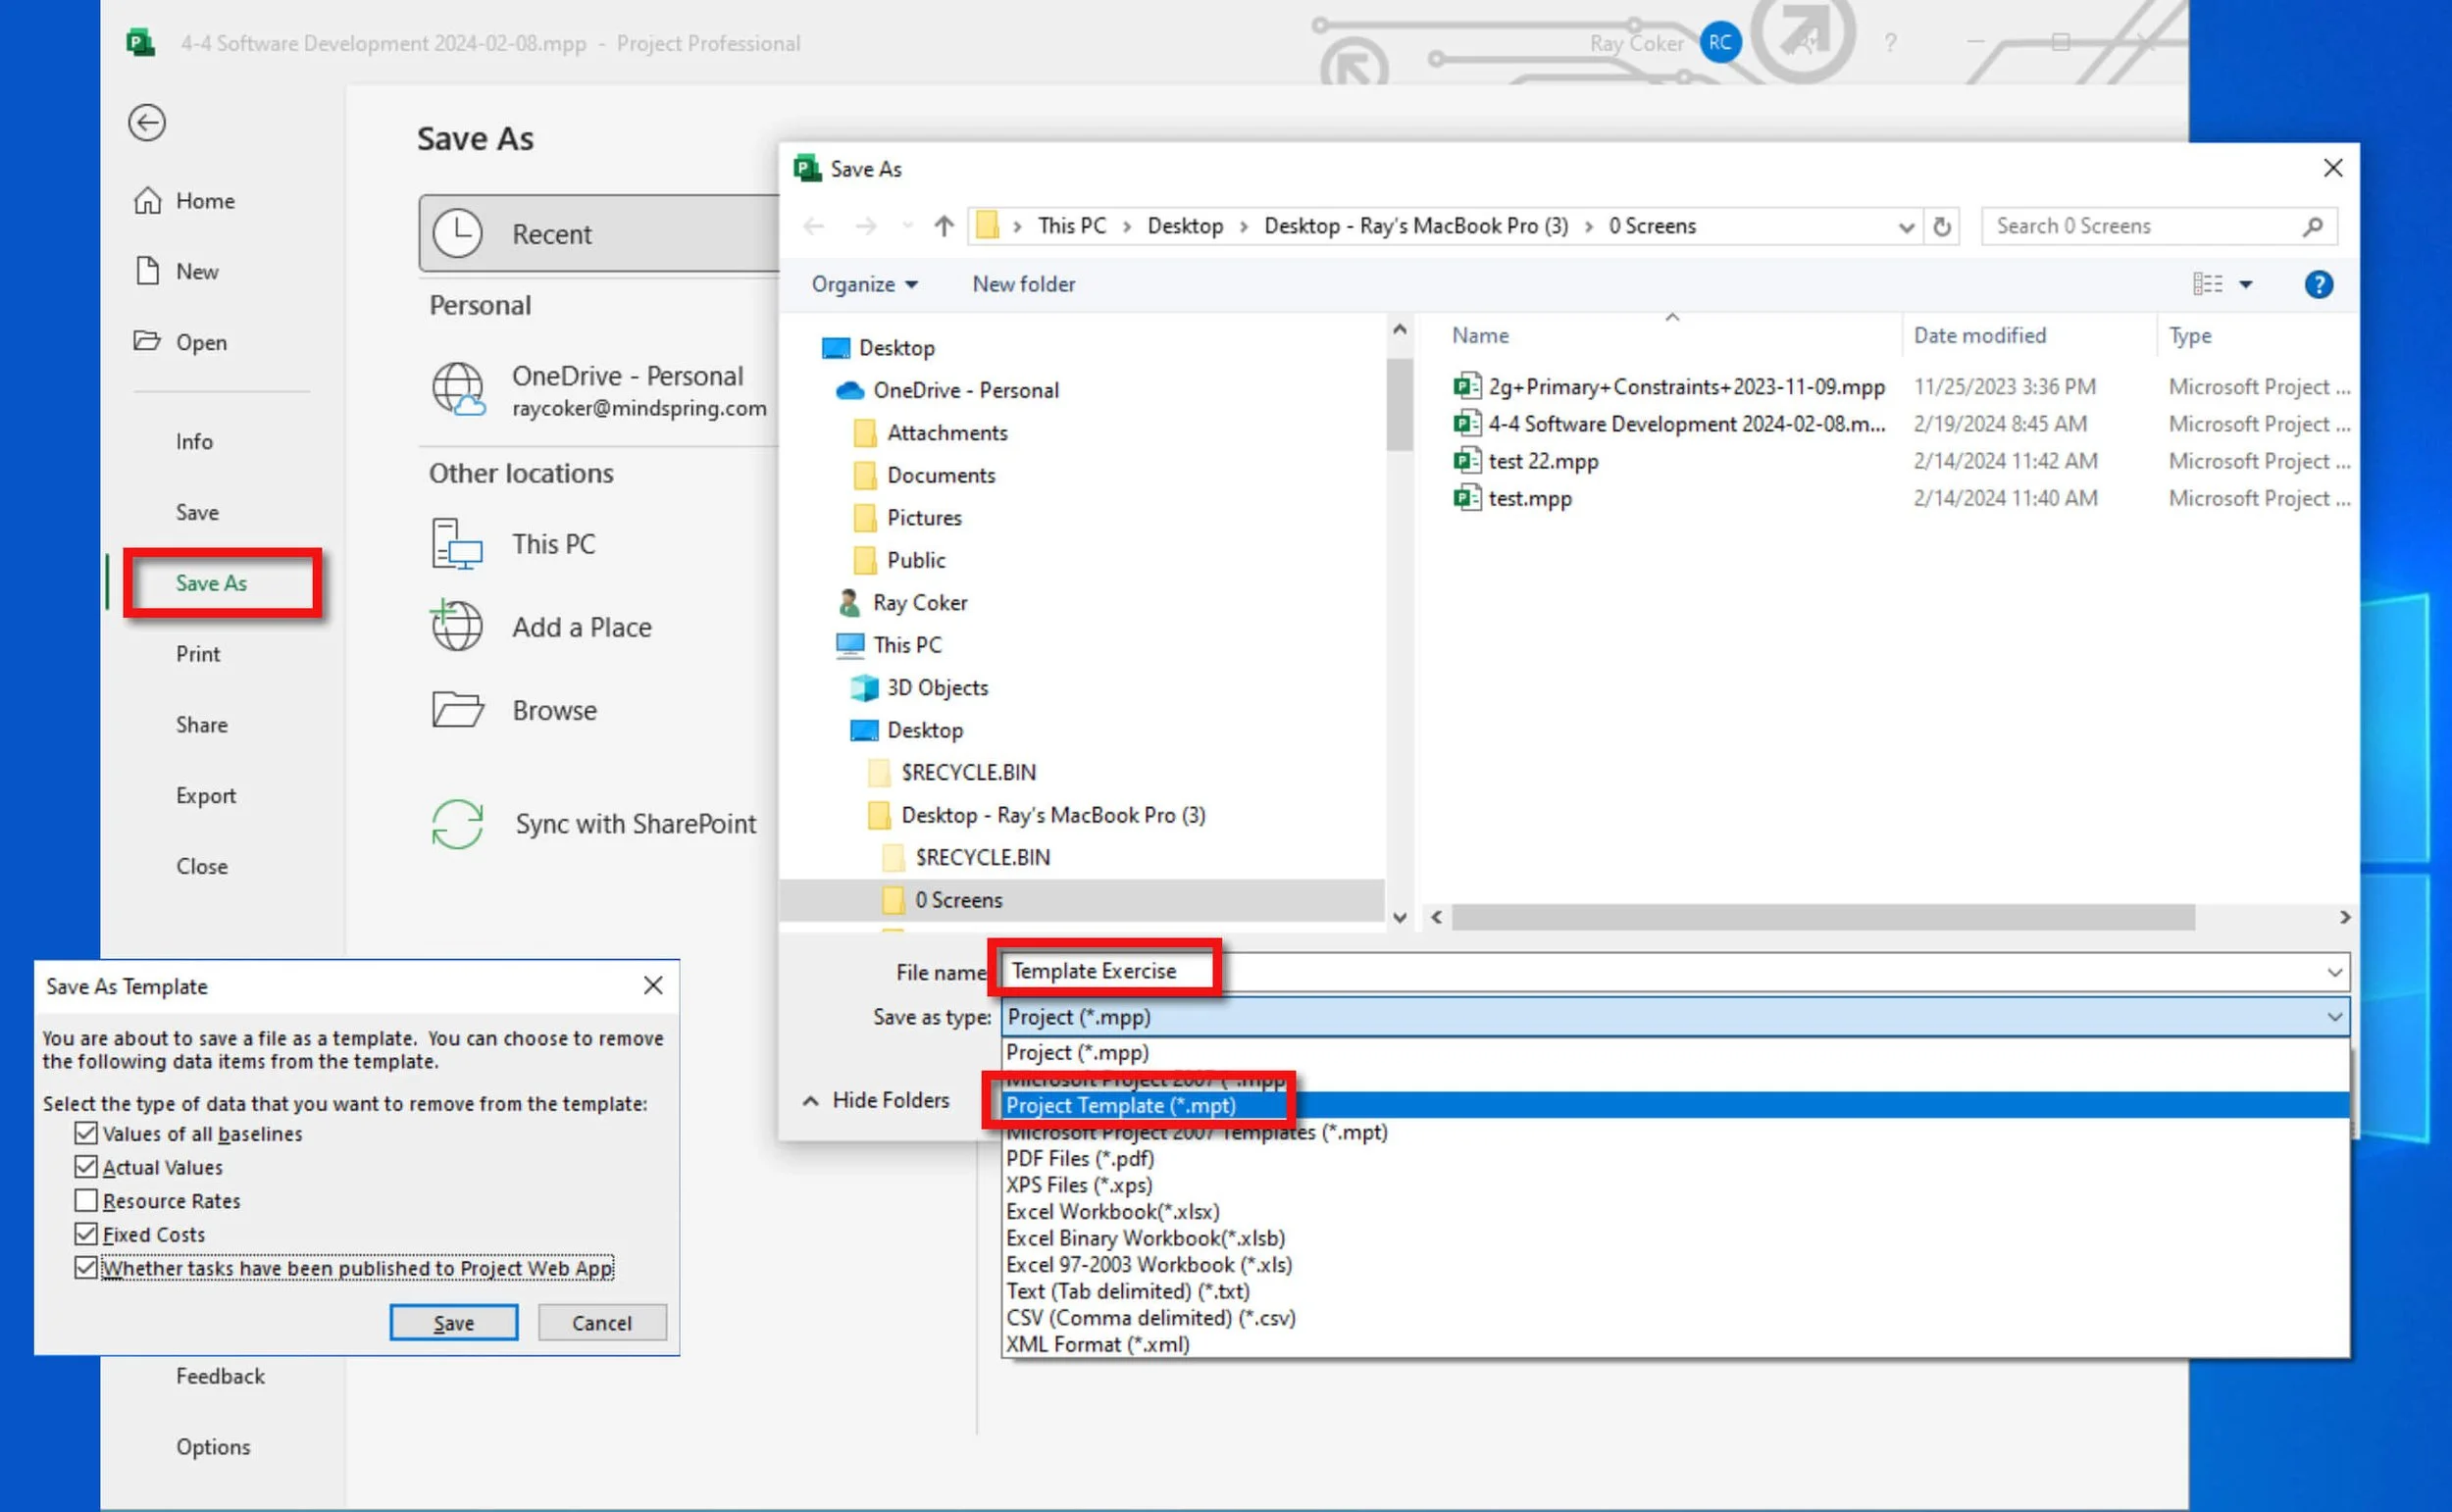
Task: Open the Open page
Action: (x=181, y=342)
